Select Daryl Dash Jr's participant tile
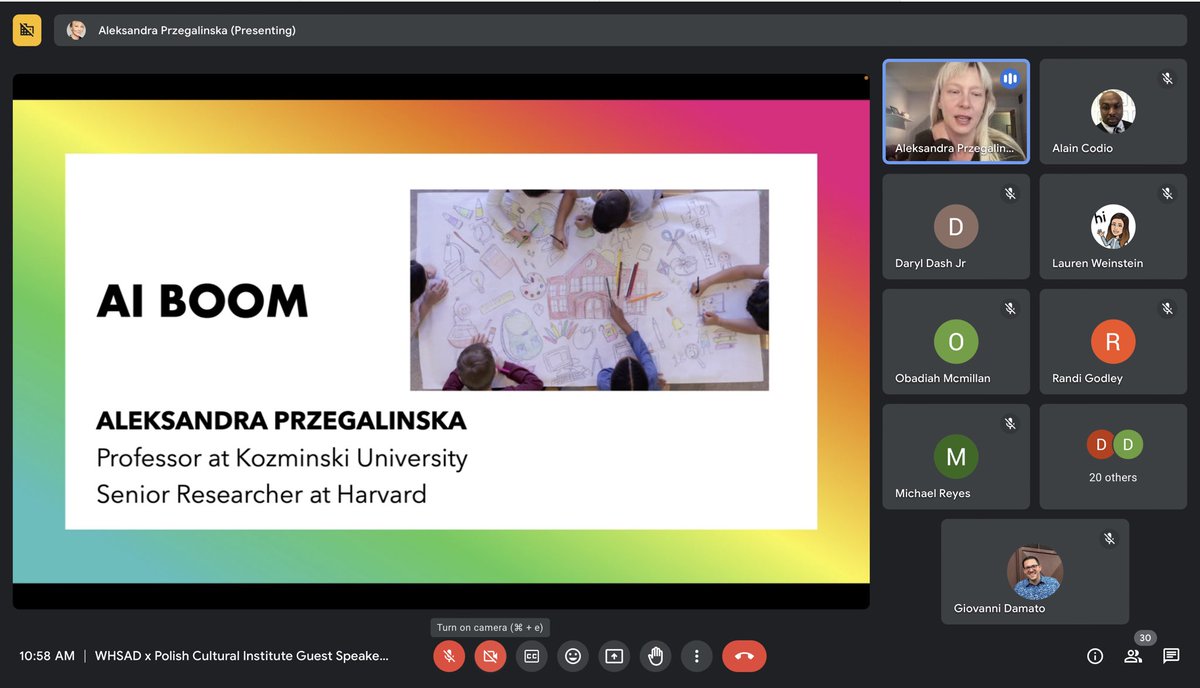This screenshot has width=1200, height=688. [x=956, y=227]
